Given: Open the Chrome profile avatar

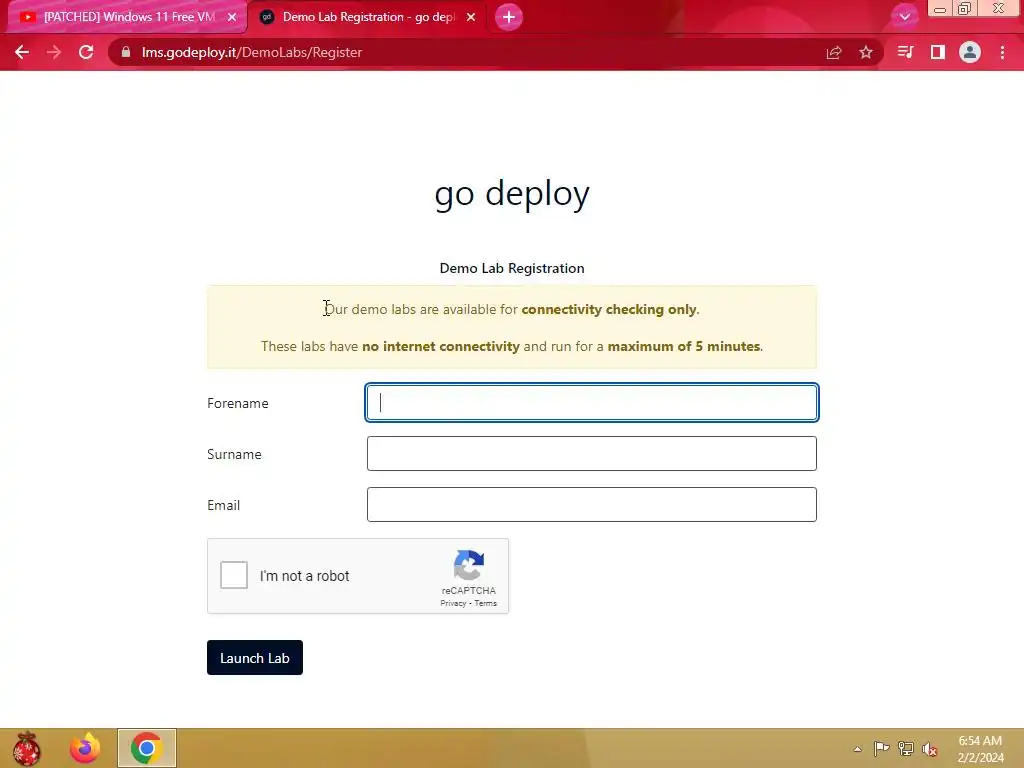Looking at the screenshot, I should pos(970,52).
